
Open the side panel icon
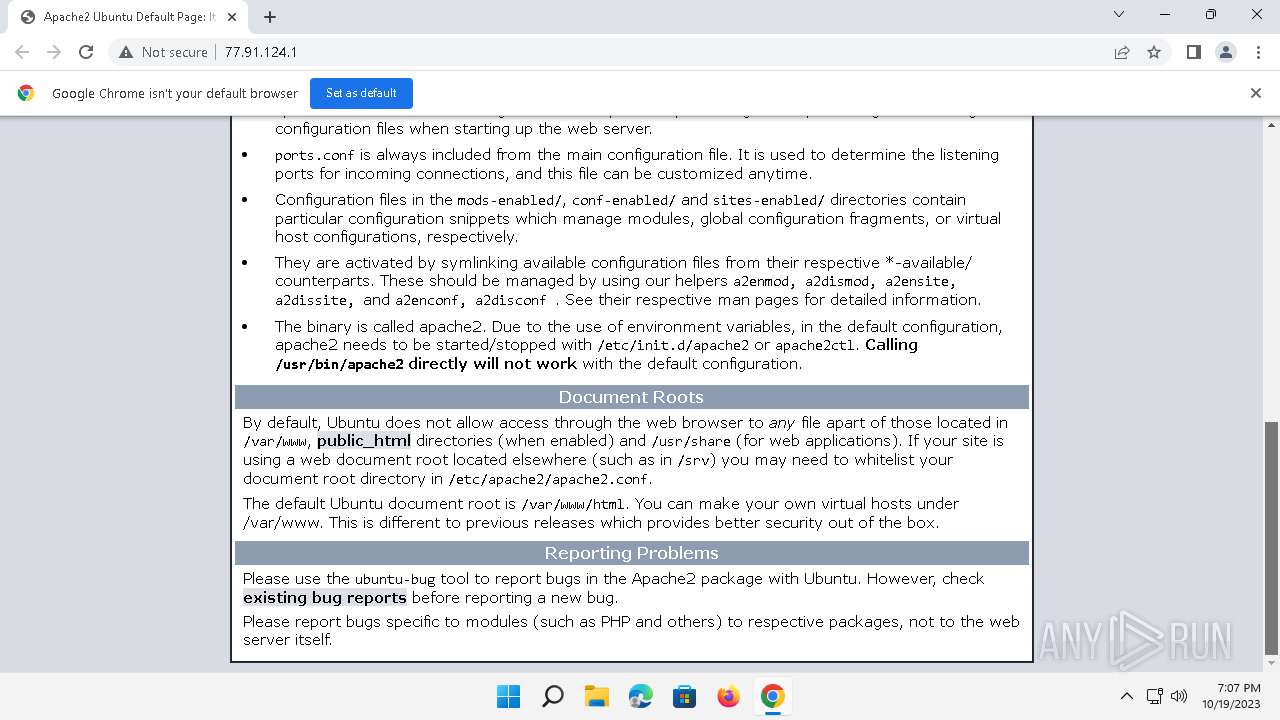pyautogui.click(x=1193, y=52)
